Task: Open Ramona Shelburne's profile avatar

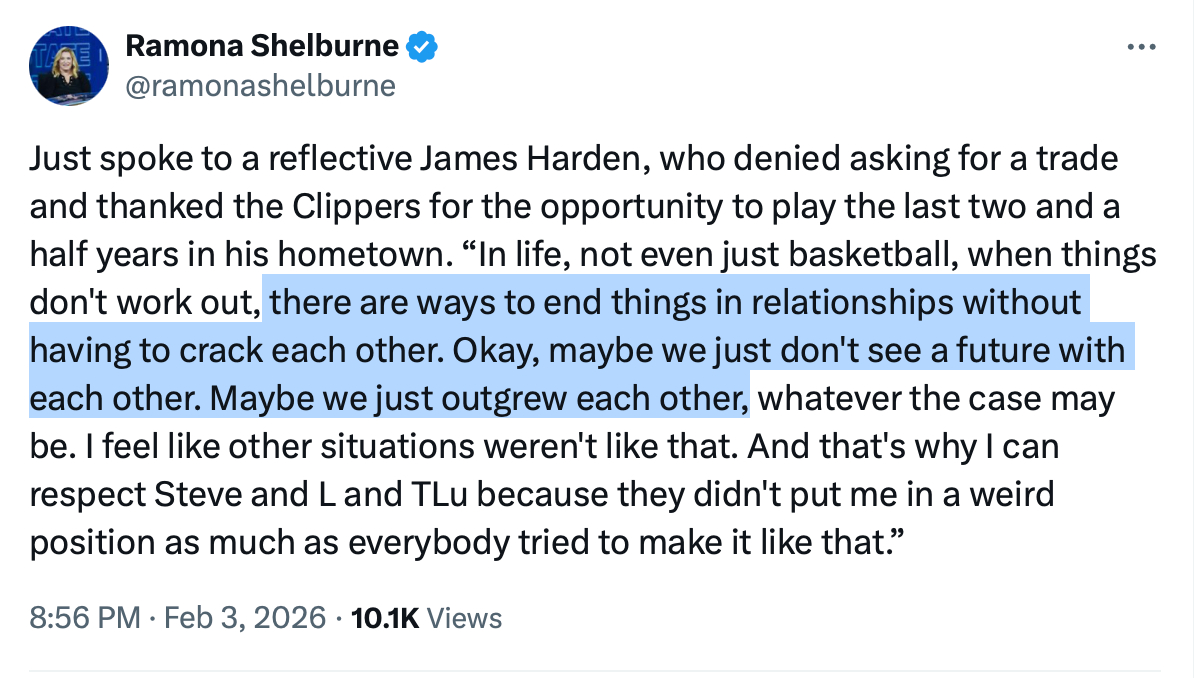Action: (x=67, y=67)
